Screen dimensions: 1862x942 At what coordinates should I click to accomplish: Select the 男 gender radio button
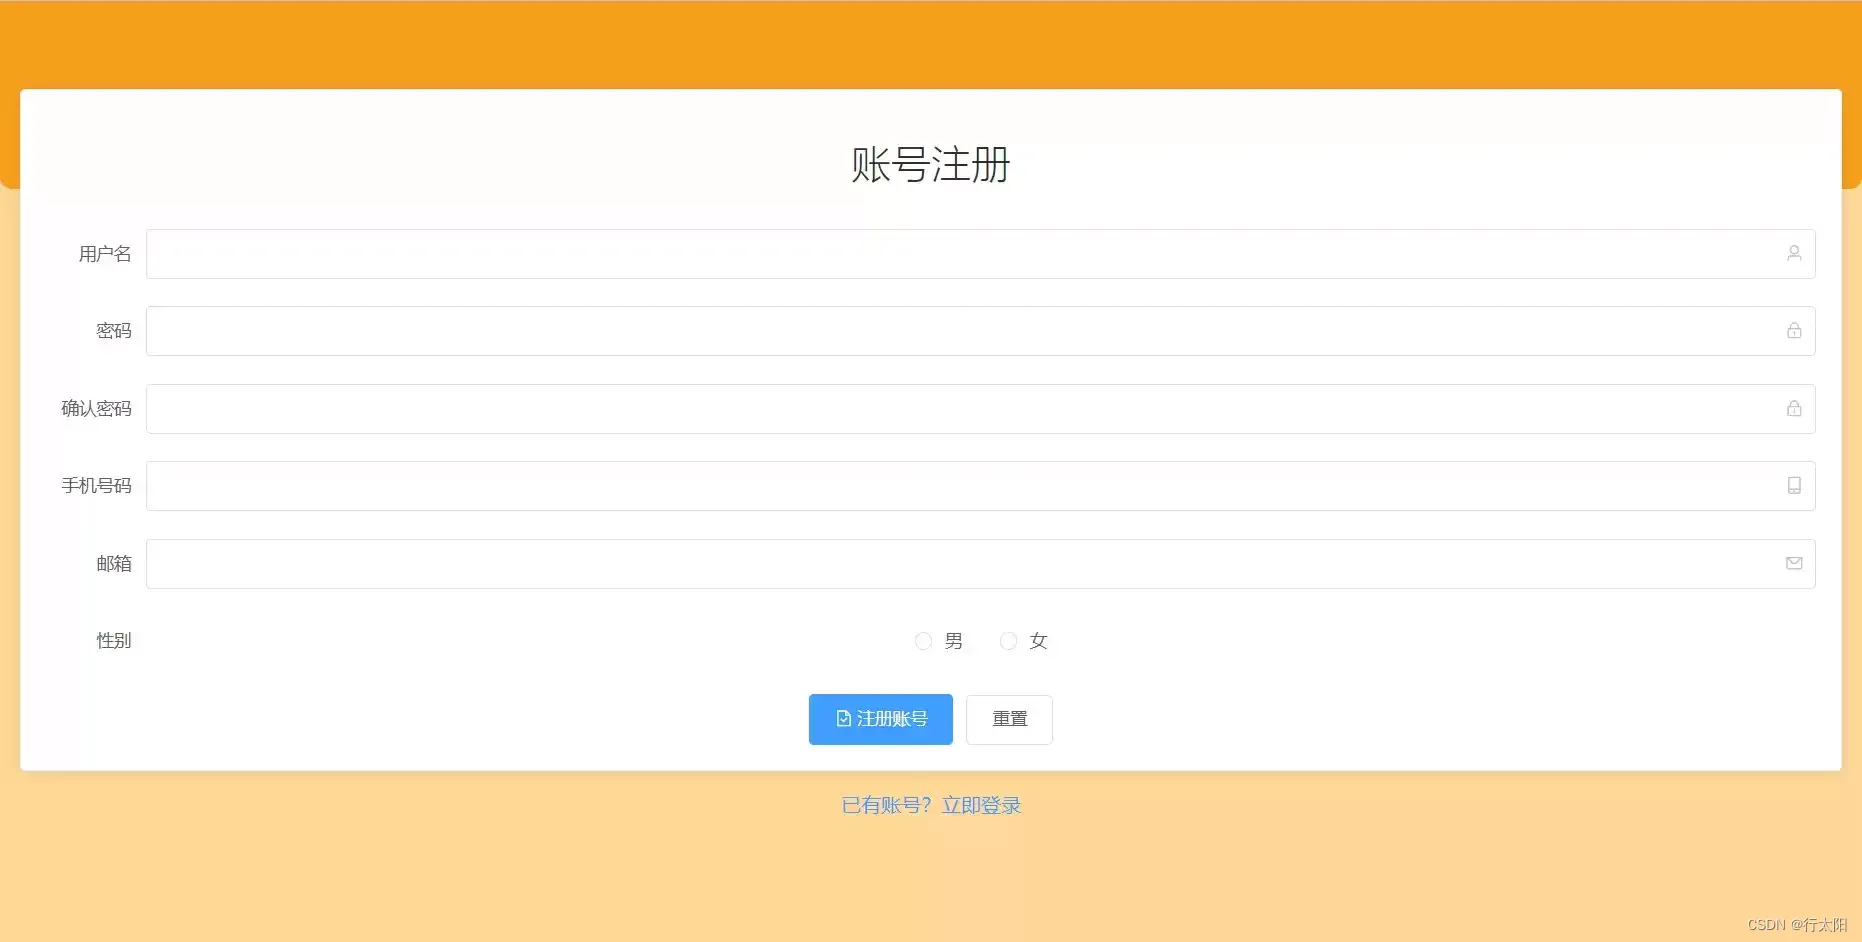coord(922,641)
